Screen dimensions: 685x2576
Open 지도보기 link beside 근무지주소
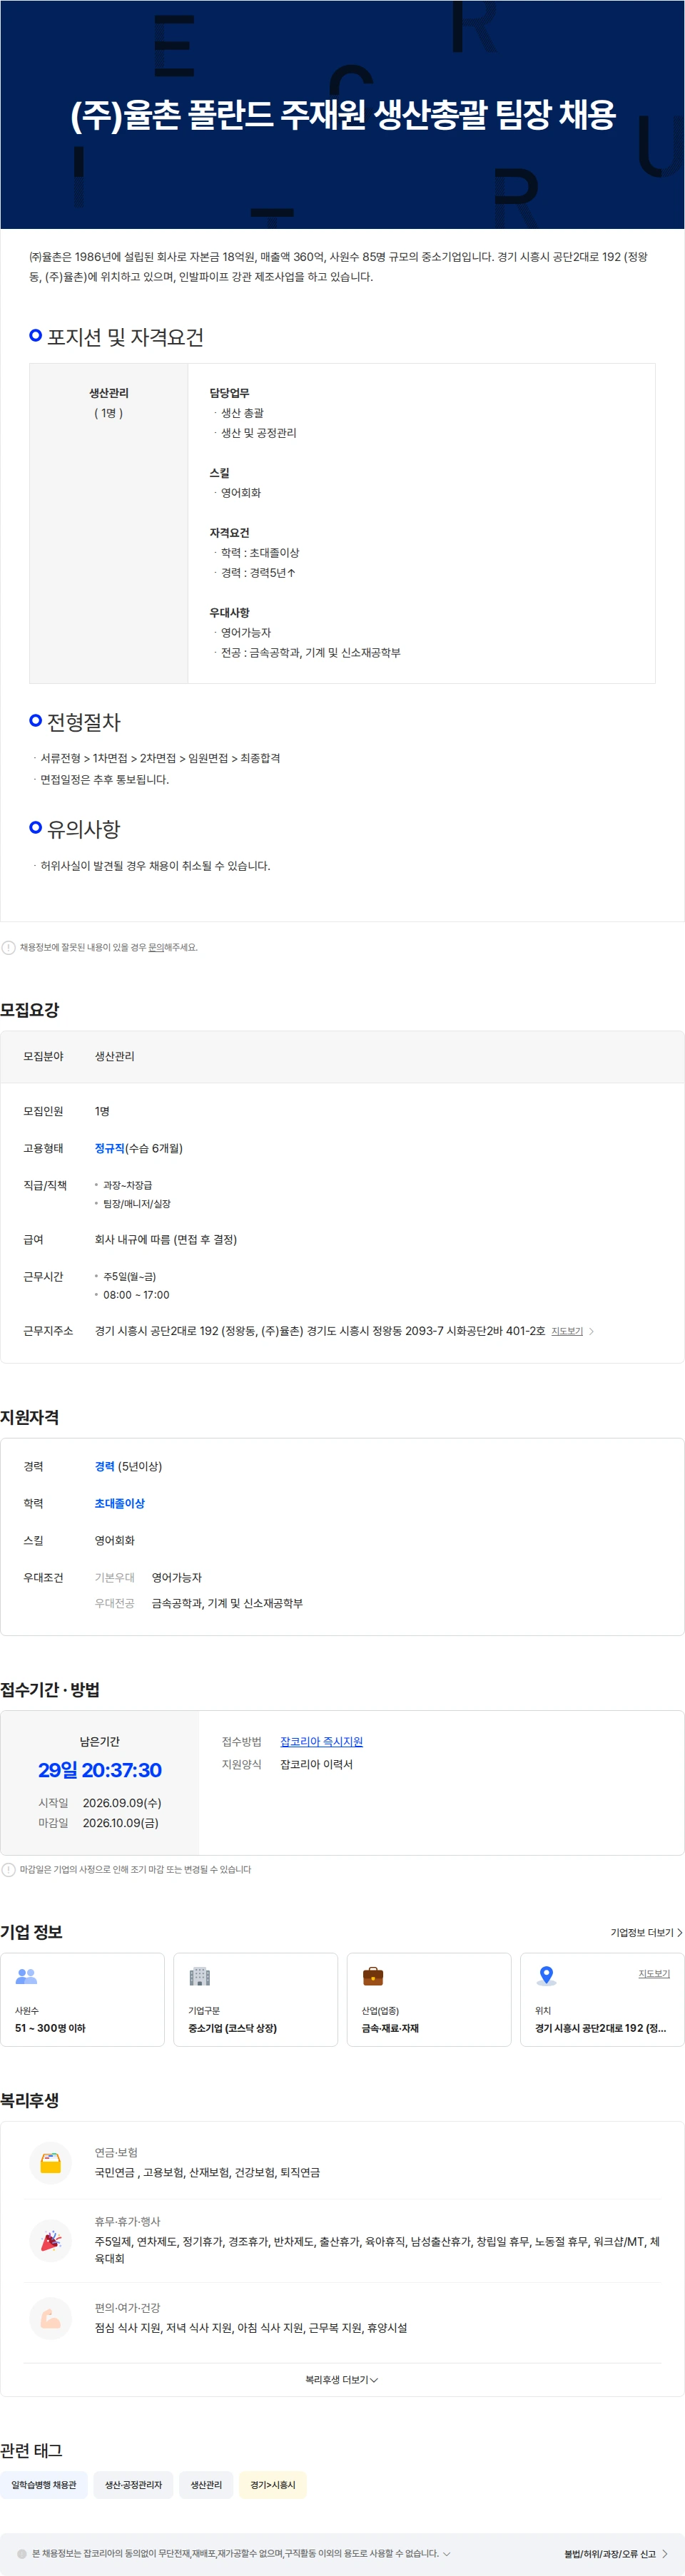tap(567, 1331)
